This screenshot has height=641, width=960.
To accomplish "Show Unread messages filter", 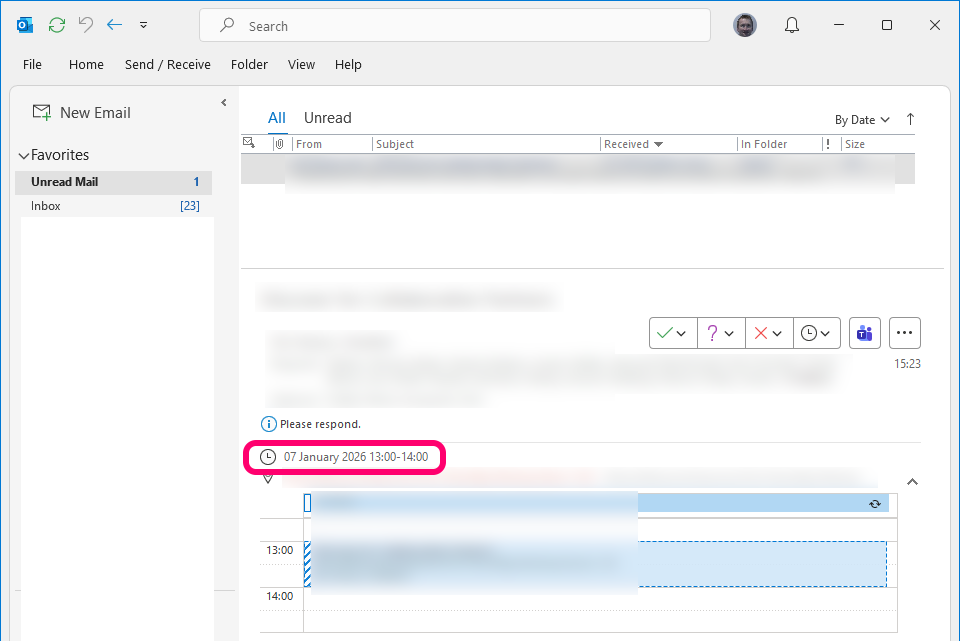I will pos(328,118).
